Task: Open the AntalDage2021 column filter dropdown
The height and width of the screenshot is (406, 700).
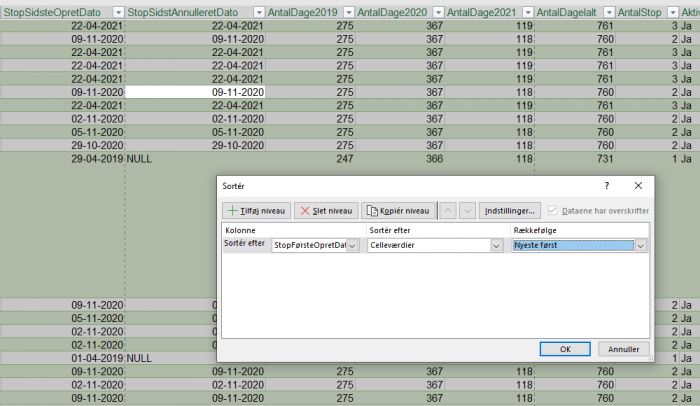Action: click(x=528, y=13)
